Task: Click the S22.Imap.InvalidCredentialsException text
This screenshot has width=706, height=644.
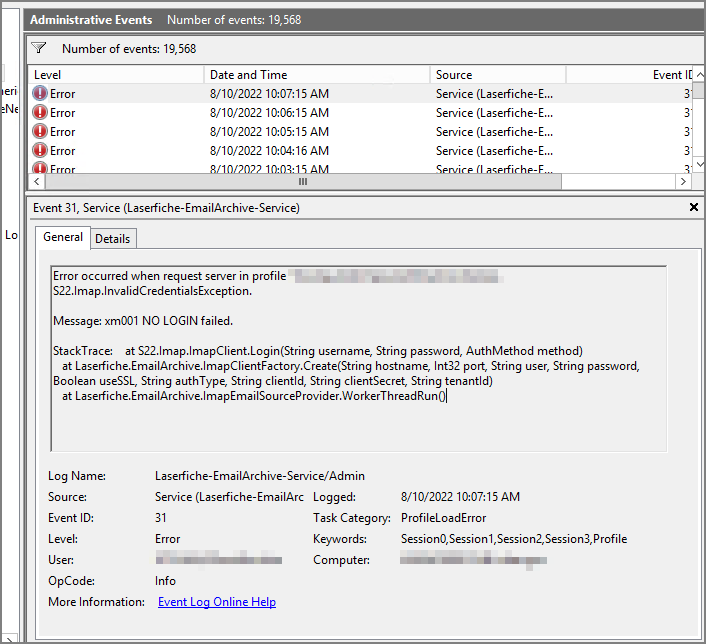Action: pos(152,291)
